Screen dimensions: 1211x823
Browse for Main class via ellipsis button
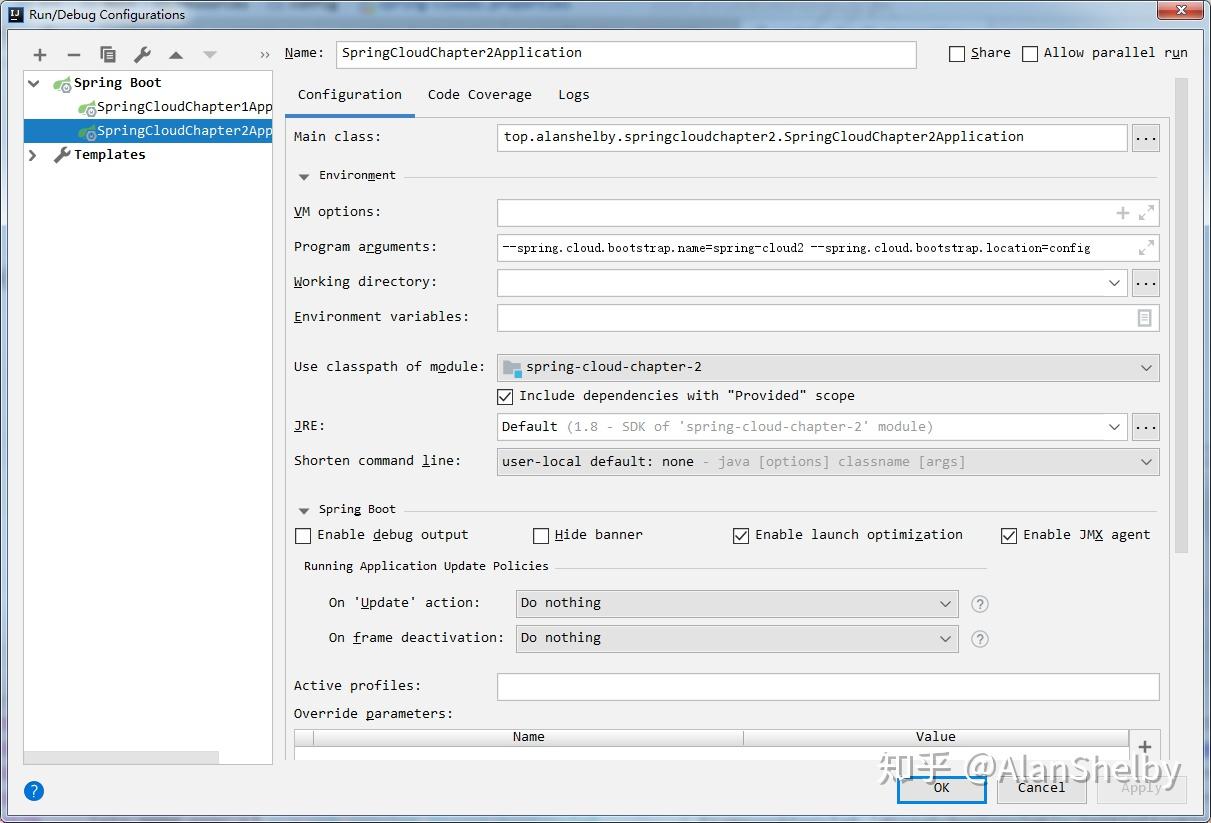1145,137
